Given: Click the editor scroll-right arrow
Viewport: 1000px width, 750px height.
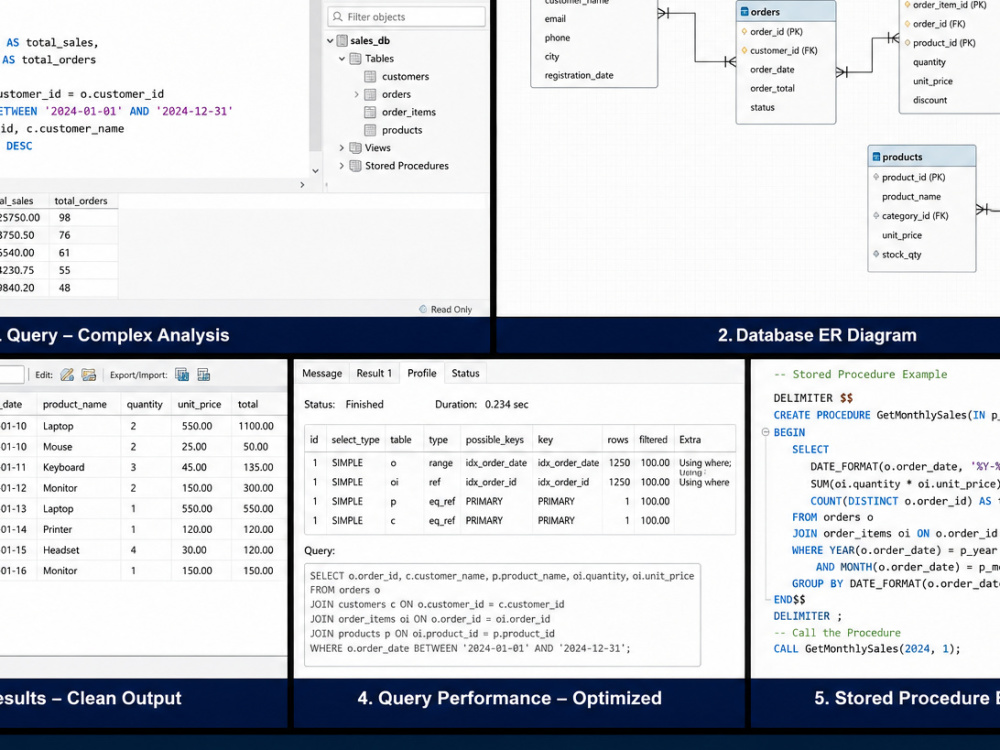Looking at the screenshot, I should point(302,184).
